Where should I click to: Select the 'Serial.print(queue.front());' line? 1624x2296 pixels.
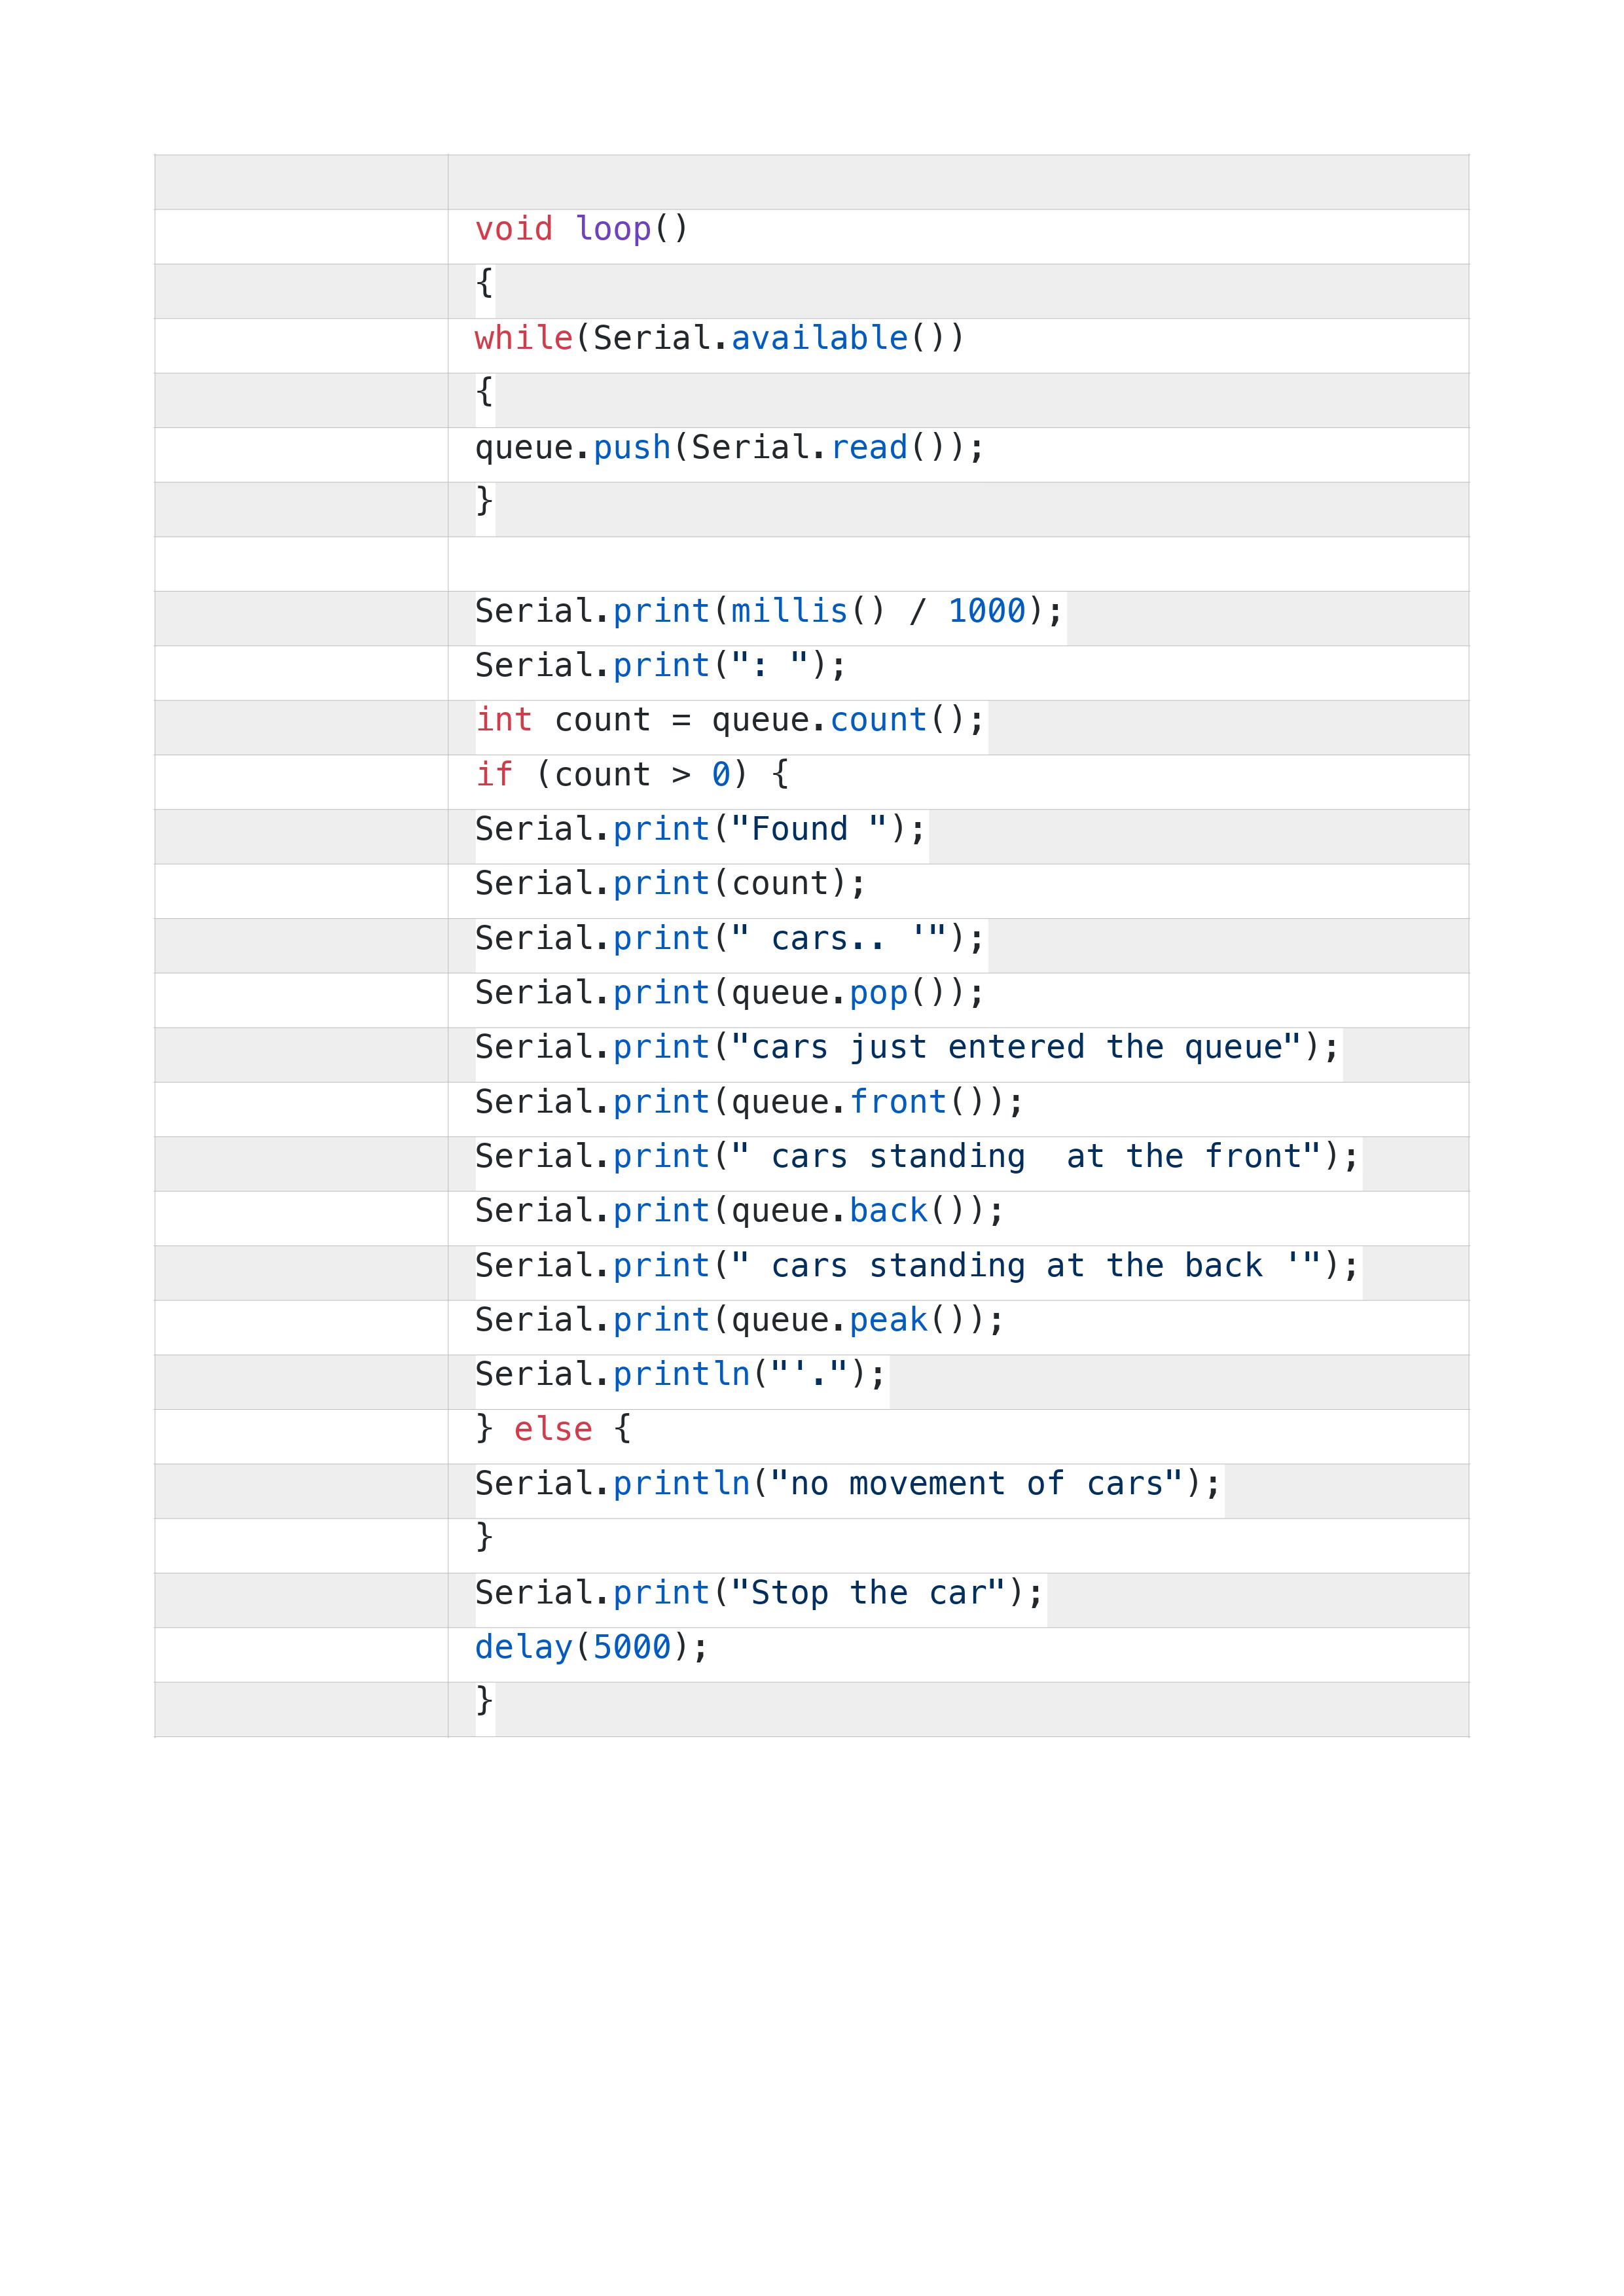click(x=749, y=1101)
